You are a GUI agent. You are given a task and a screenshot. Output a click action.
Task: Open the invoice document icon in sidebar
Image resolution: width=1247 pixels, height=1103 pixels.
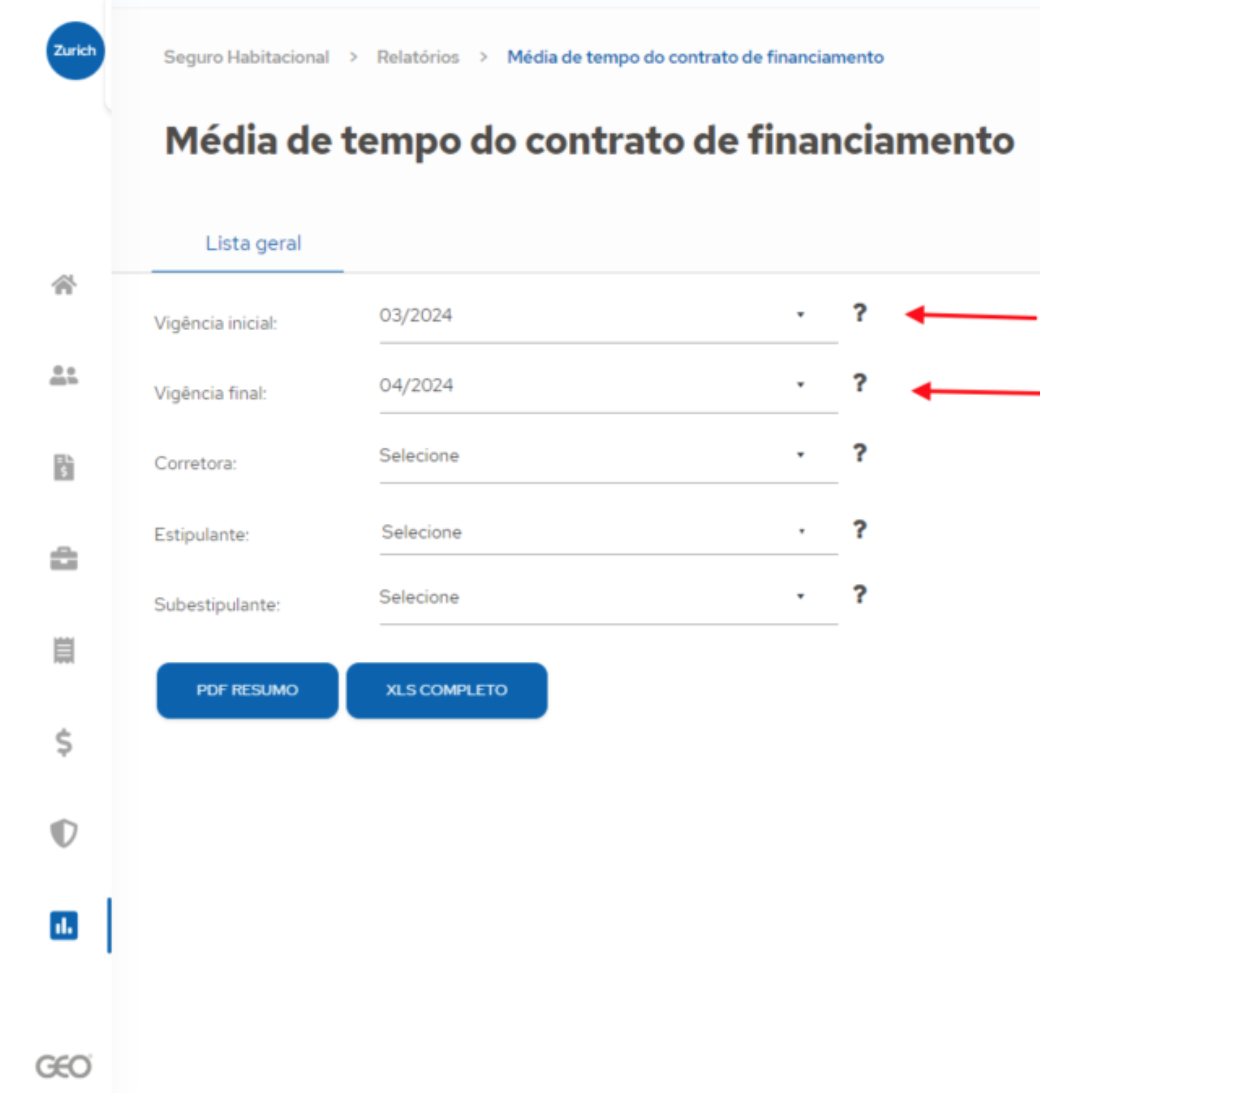tap(64, 467)
